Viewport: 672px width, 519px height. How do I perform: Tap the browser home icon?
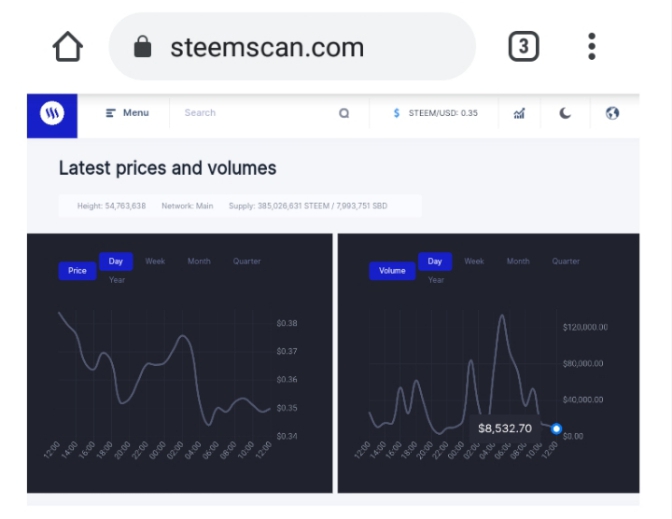tap(67, 47)
